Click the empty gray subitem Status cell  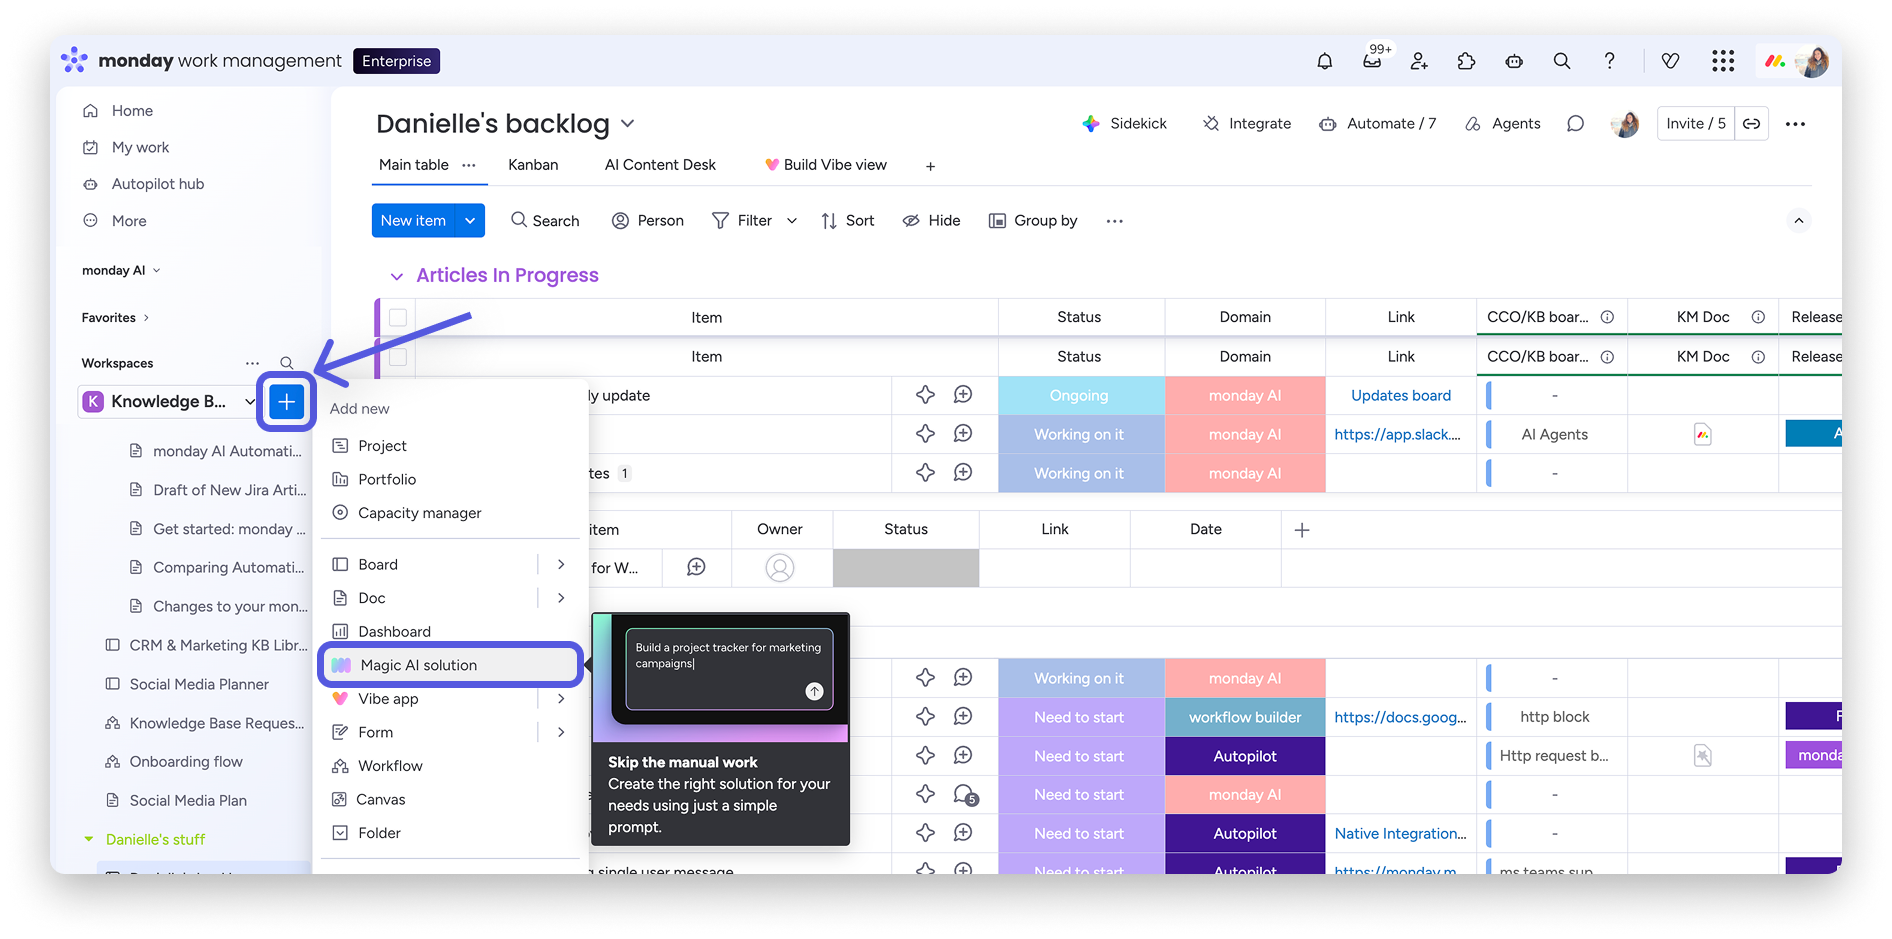tap(906, 568)
